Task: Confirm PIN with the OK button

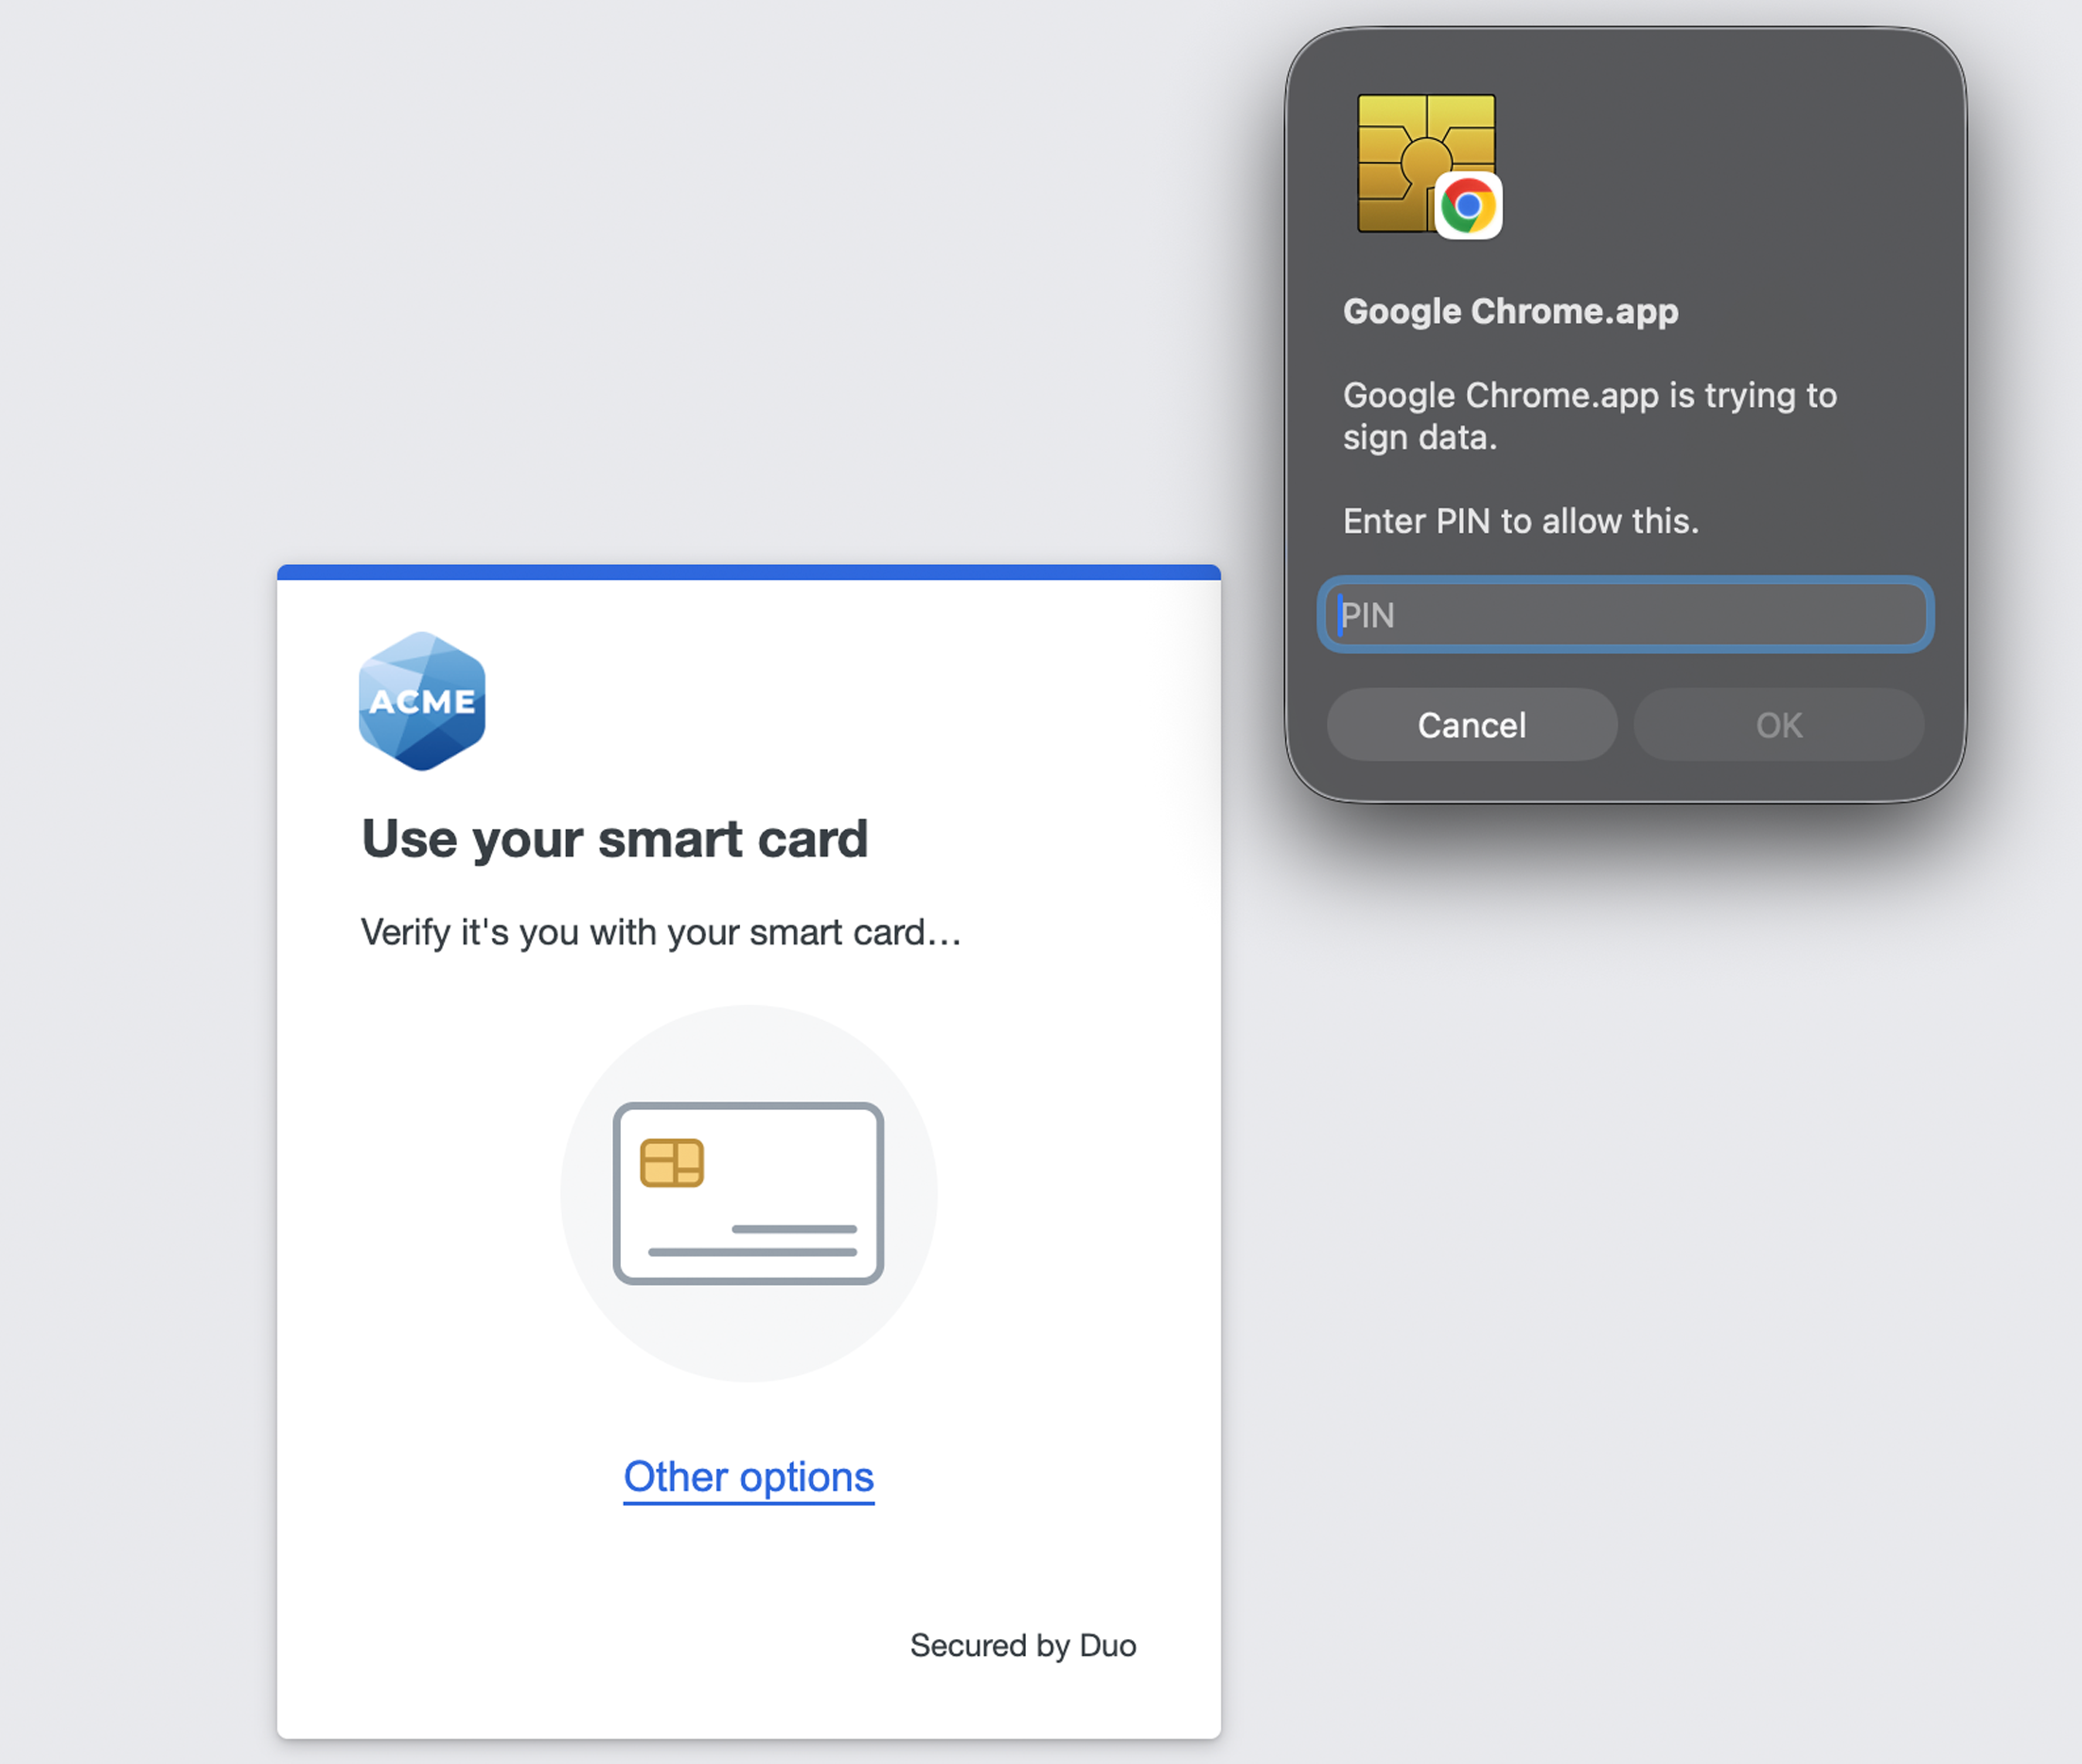Action: click(1778, 725)
